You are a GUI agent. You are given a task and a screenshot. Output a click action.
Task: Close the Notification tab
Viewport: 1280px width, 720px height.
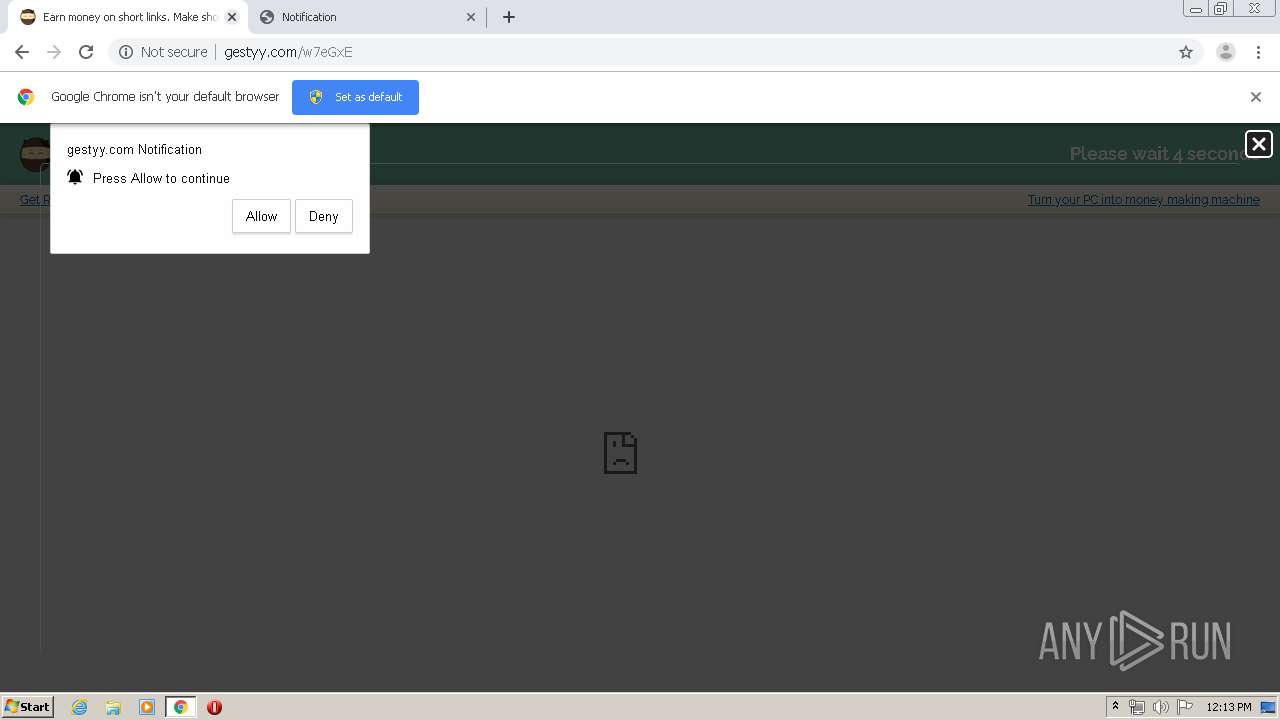pos(471,17)
